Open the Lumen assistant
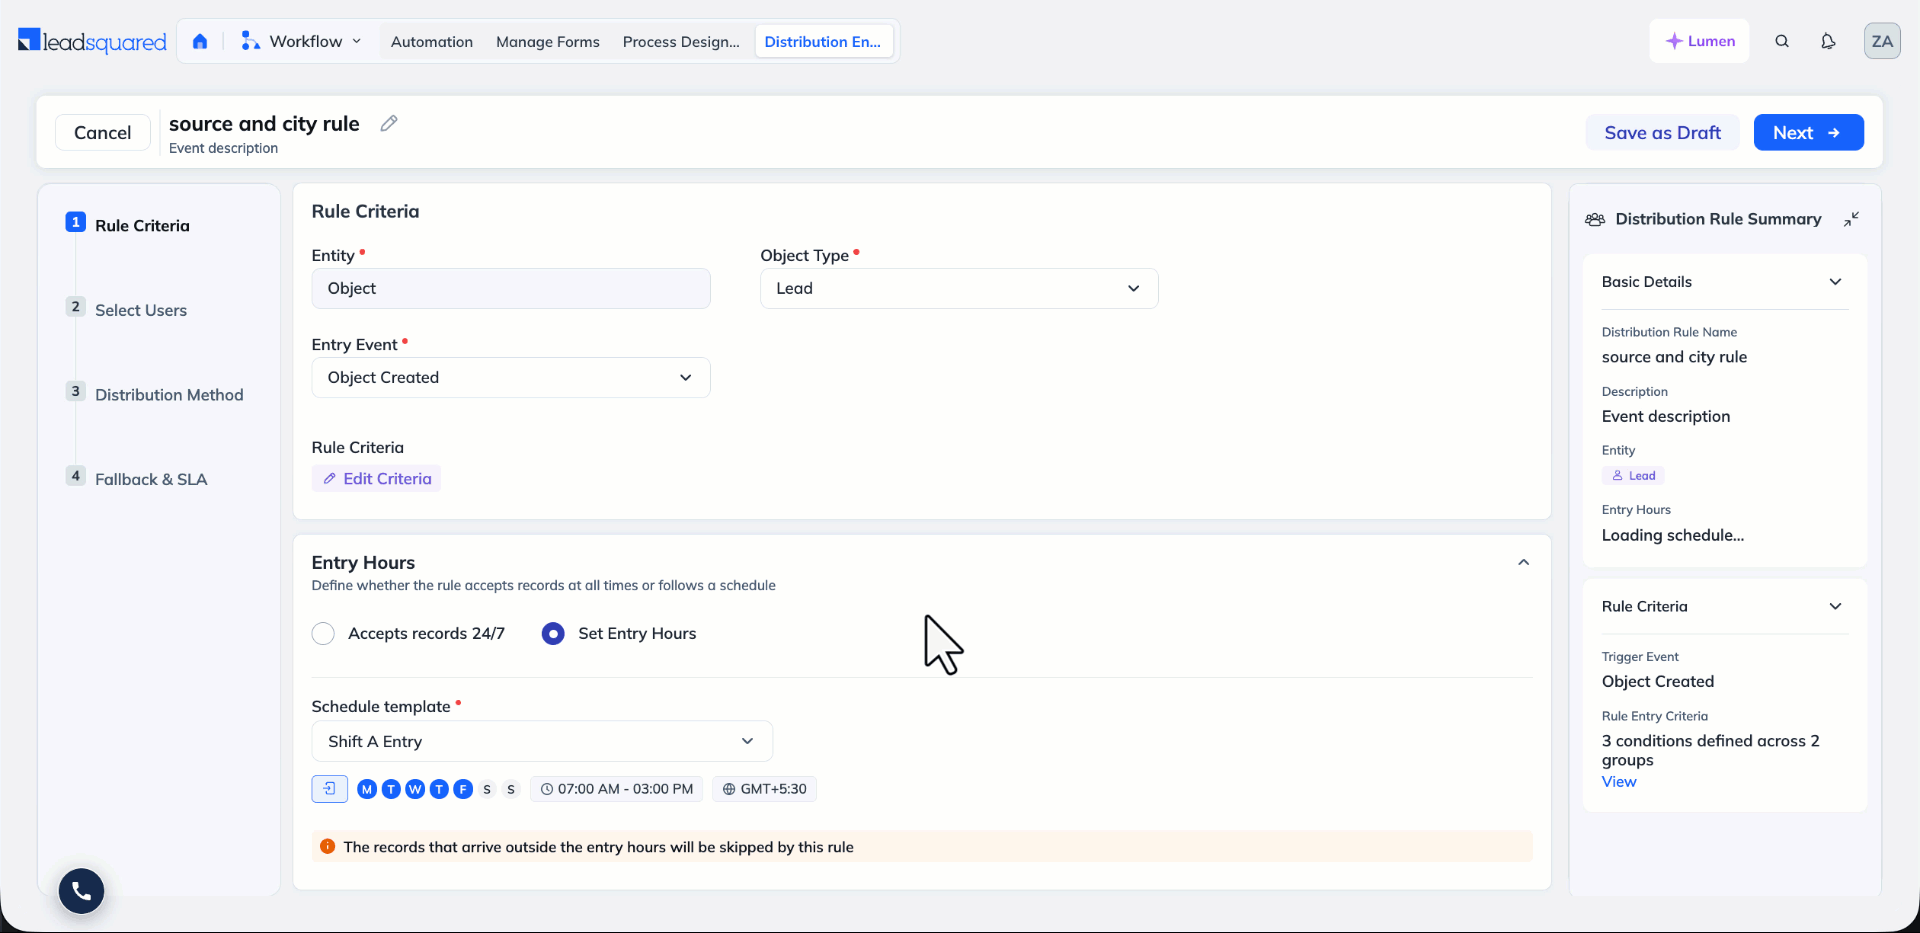1920x933 pixels. (x=1699, y=41)
